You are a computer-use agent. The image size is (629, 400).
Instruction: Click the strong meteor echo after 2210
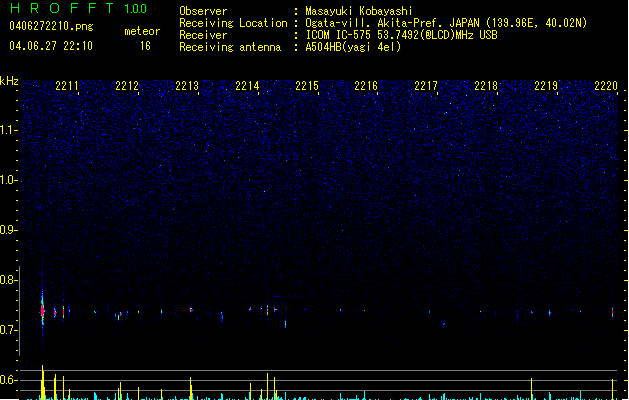pyautogui.click(x=42, y=310)
